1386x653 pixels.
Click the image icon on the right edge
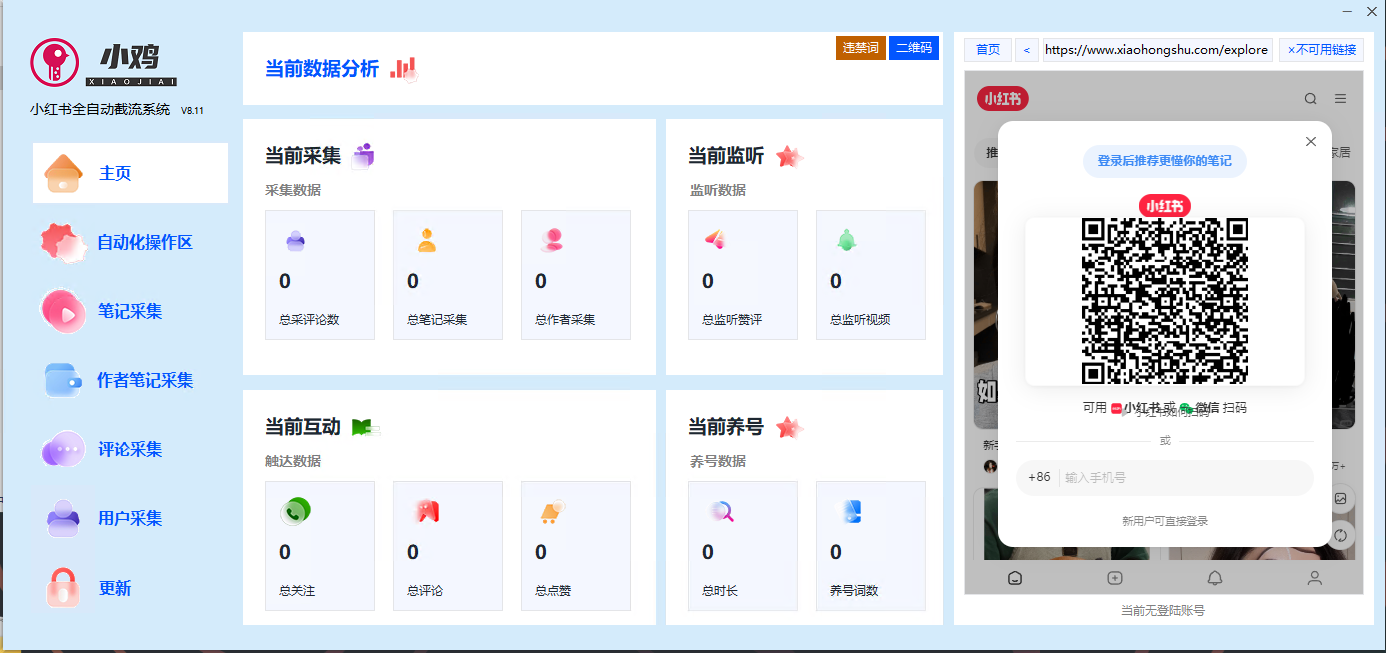[1341, 497]
